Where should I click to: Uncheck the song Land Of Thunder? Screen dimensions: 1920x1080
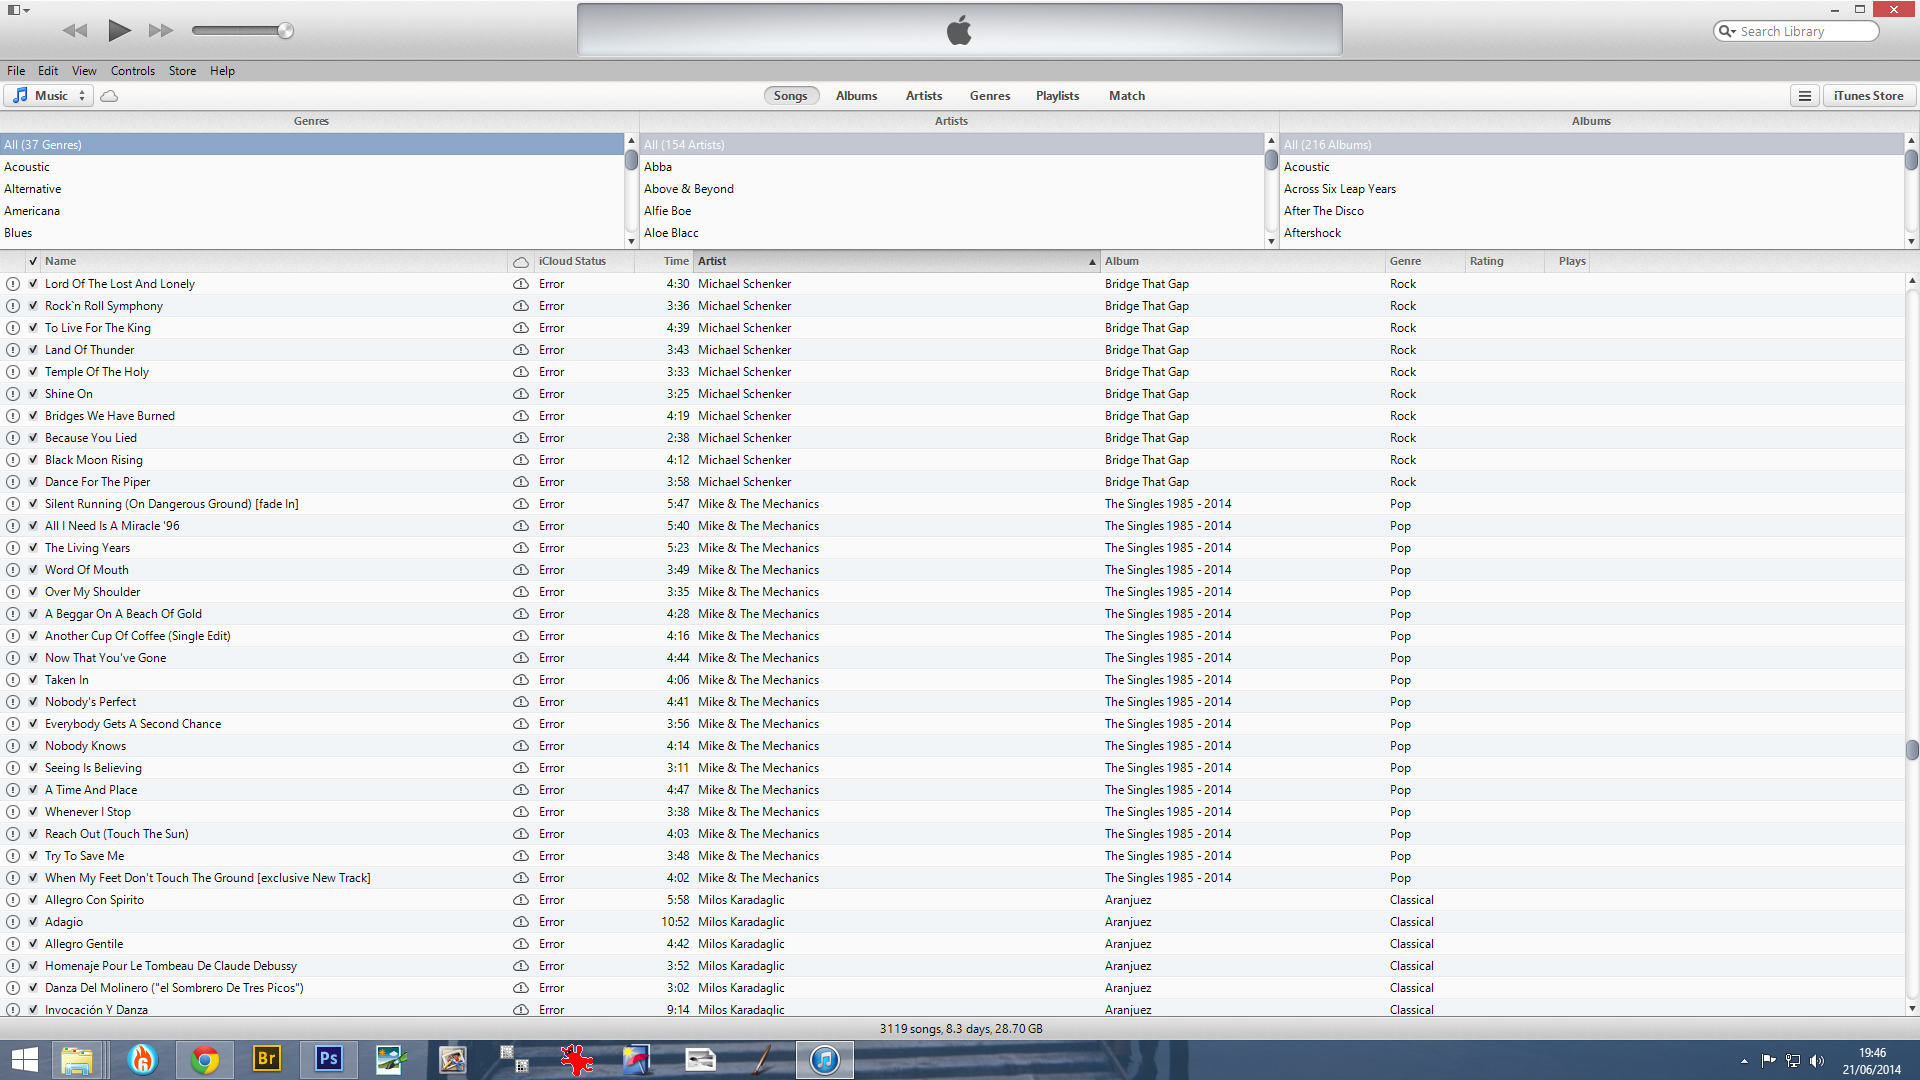(x=33, y=350)
